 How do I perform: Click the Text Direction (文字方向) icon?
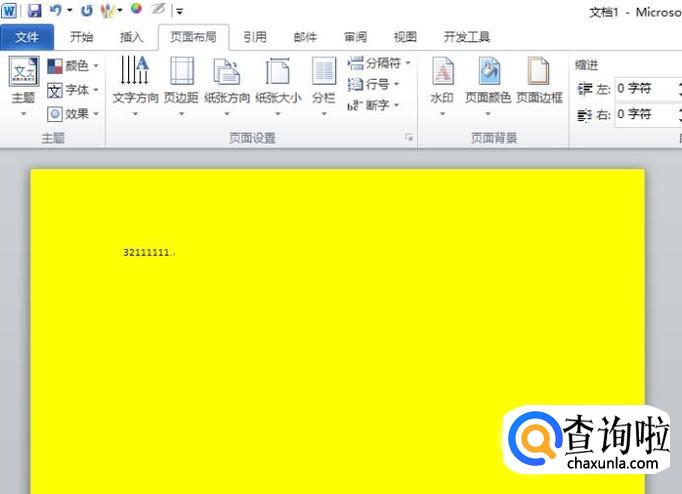pyautogui.click(x=134, y=76)
